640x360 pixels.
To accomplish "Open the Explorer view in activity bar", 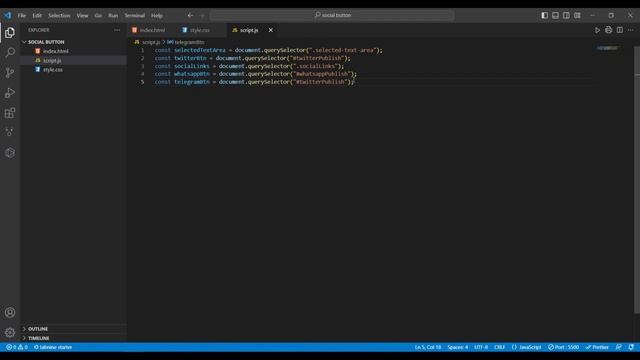I will 10,33.
